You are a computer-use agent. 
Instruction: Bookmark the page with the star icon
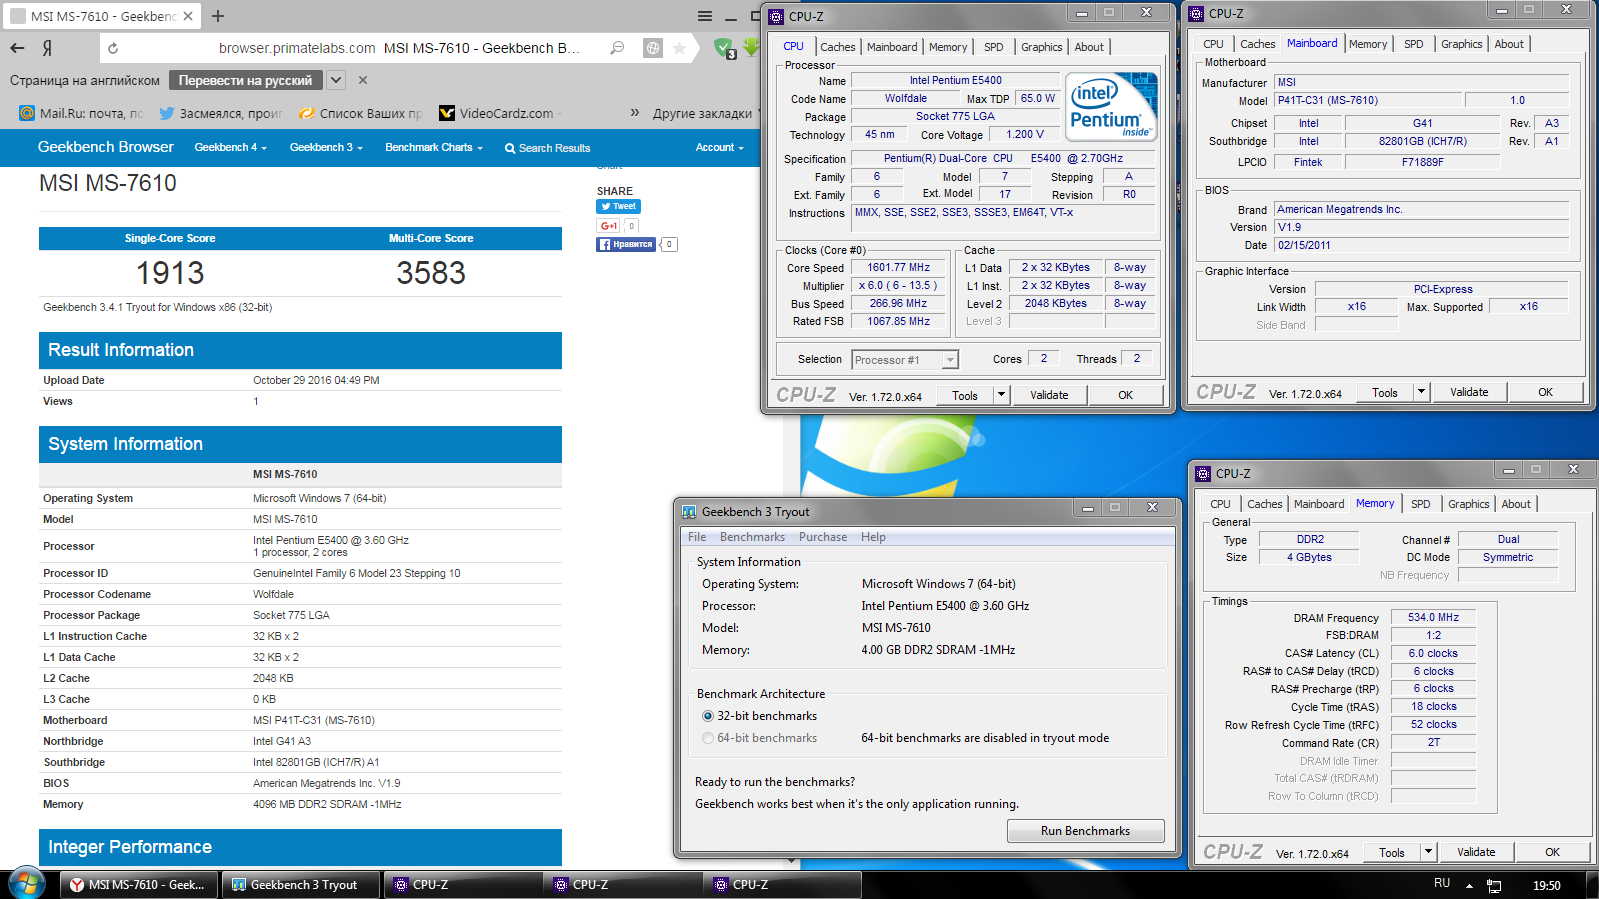point(680,48)
